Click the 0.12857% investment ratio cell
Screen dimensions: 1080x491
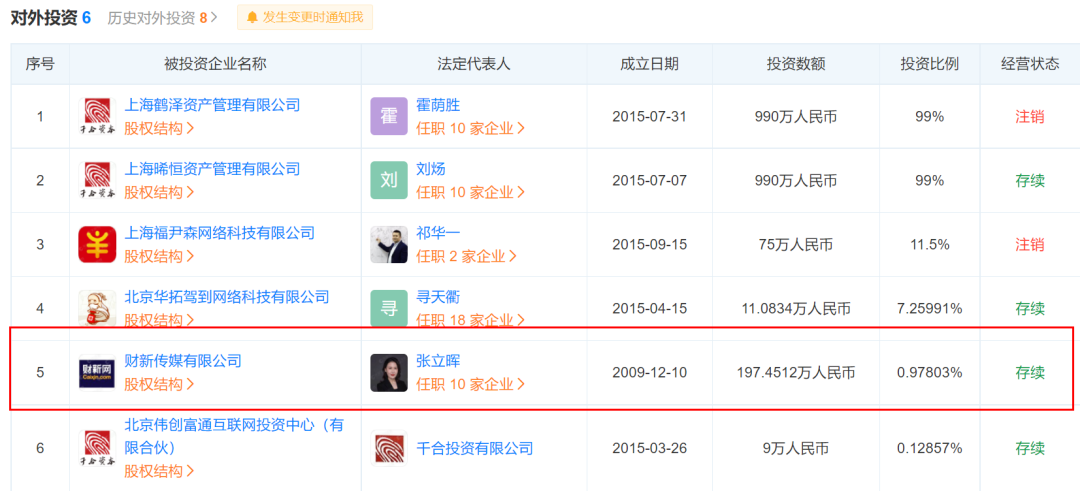929,448
